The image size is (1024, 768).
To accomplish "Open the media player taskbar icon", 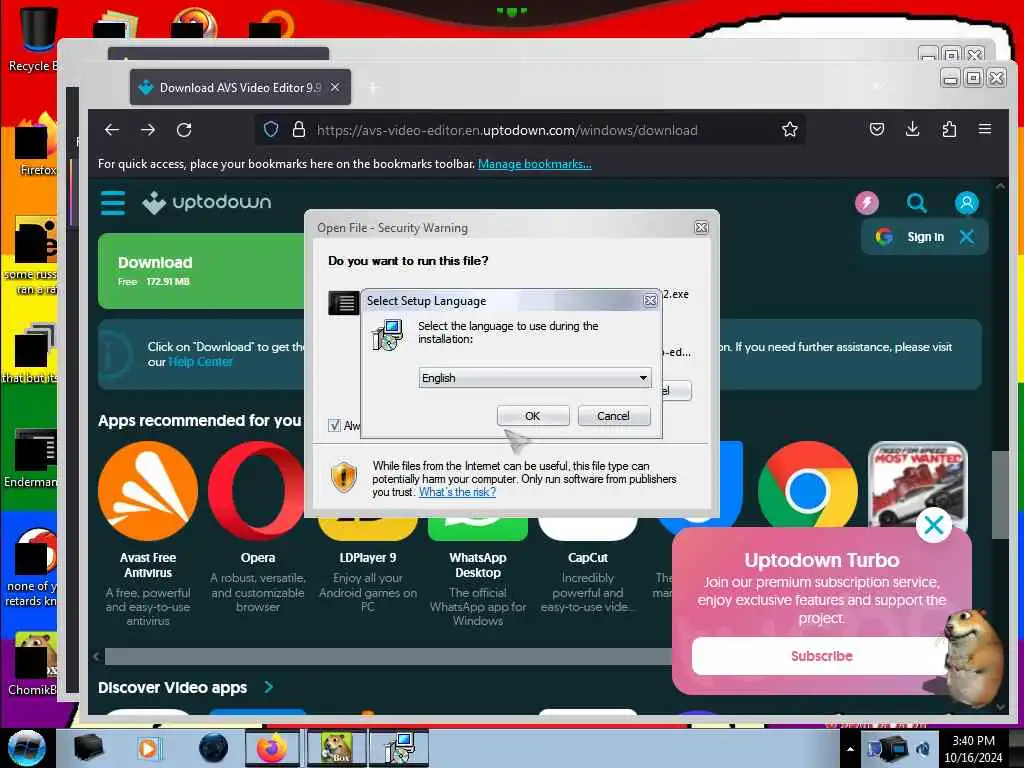I will pos(148,748).
